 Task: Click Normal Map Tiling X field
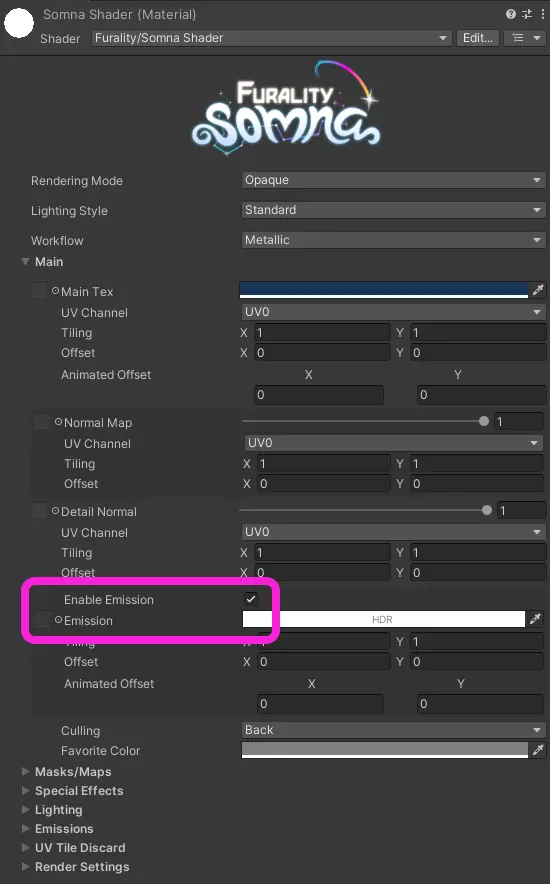(x=323, y=463)
